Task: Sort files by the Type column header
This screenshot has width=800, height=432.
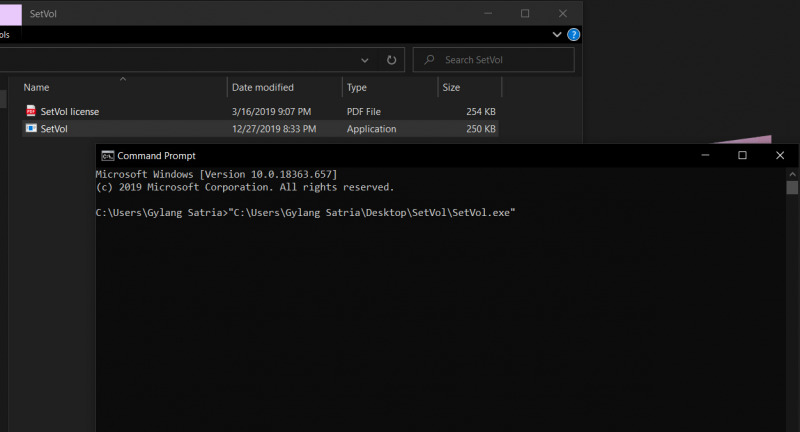Action: coord(357,88)
